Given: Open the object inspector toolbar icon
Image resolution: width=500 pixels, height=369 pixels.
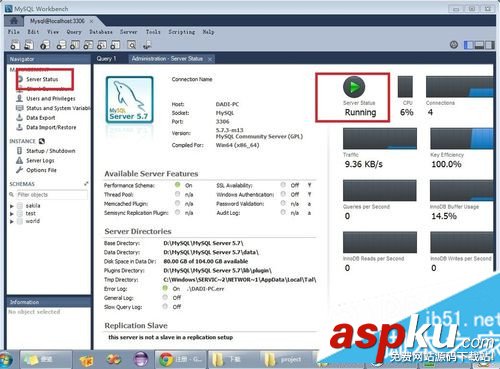Looking at the screenshot, I should coord(45,45).
